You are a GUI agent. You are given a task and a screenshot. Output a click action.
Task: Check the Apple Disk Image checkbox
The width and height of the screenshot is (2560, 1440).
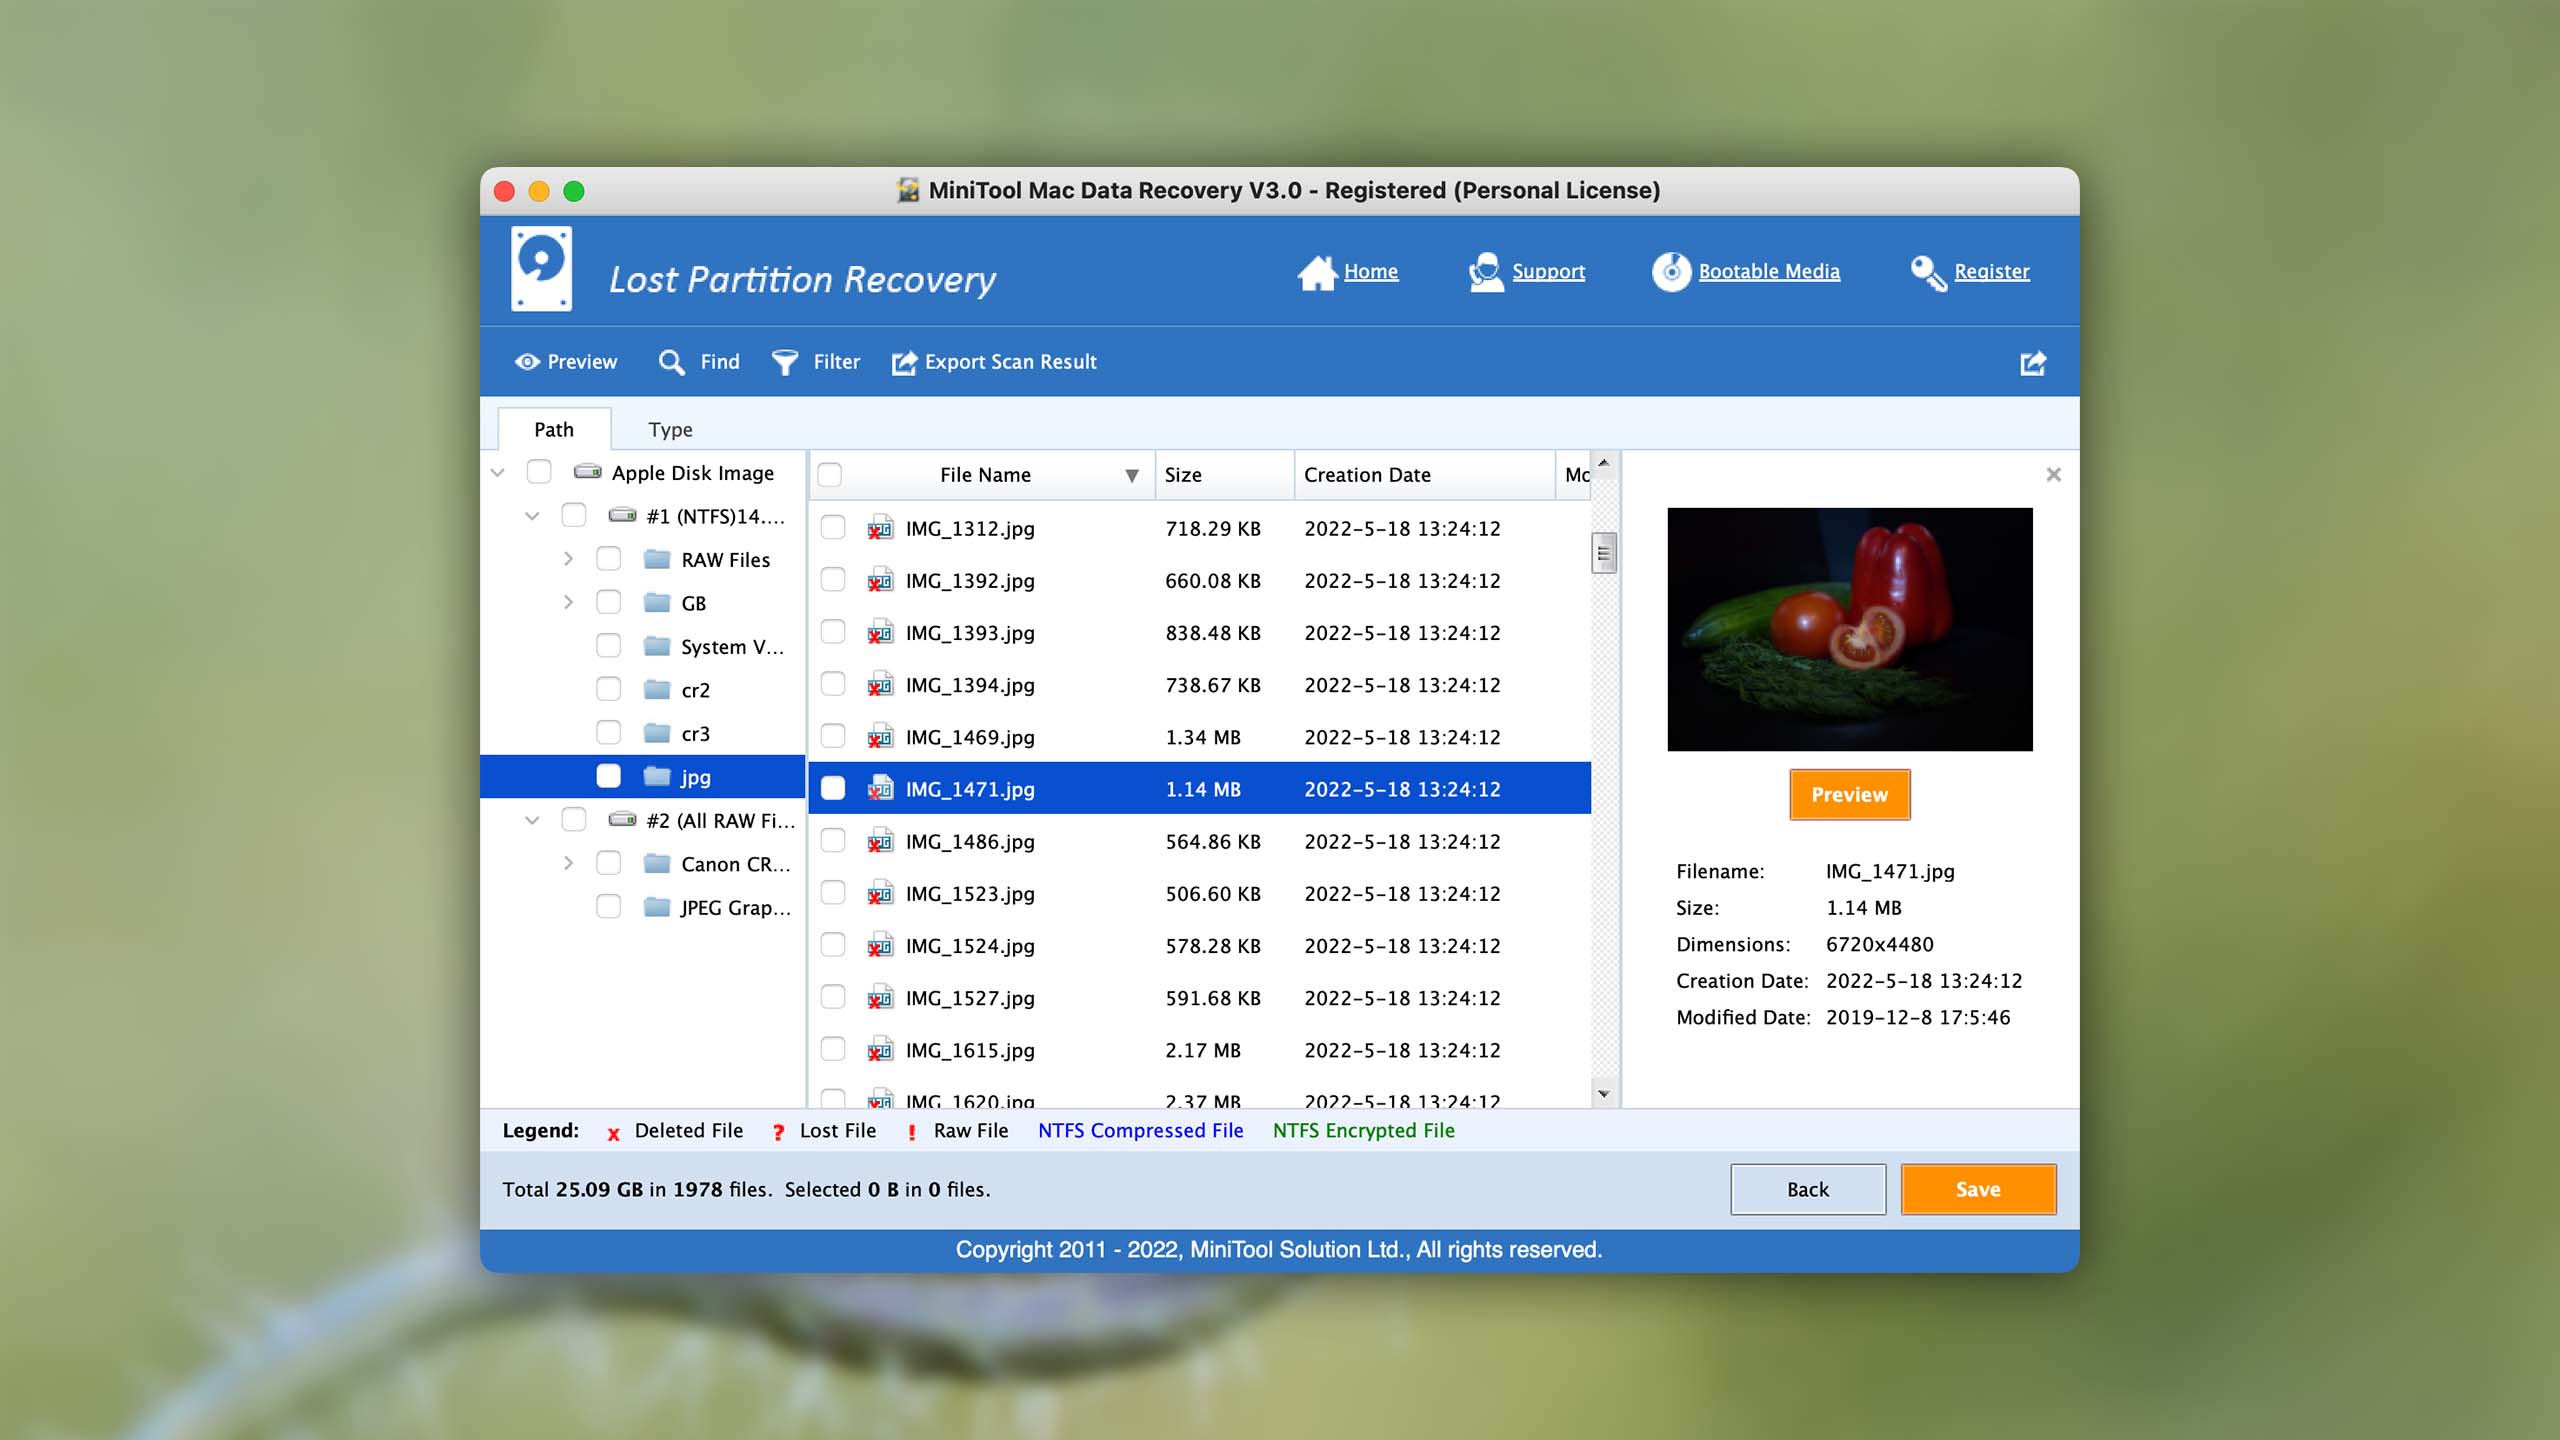[x=539, y=472]
